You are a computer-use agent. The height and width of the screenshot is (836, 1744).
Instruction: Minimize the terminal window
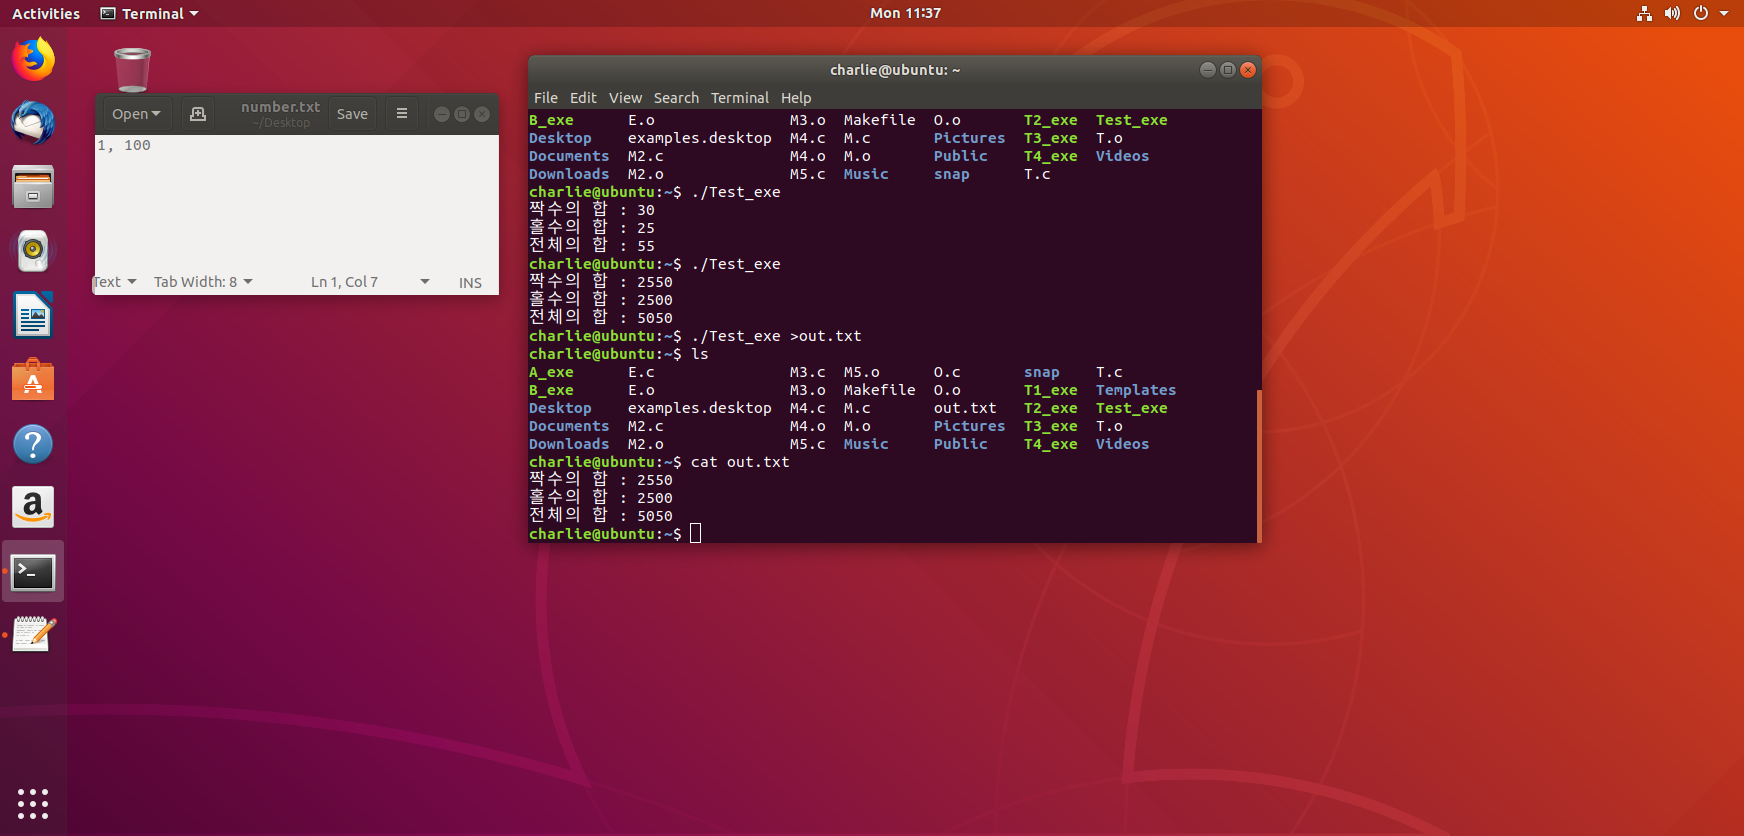(1207, 70)
